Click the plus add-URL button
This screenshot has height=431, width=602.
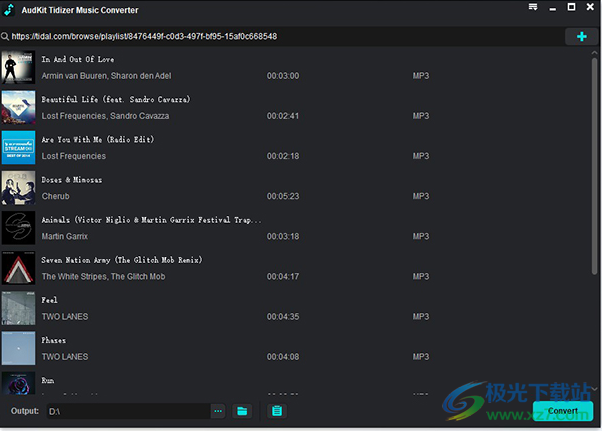(581, 36)
